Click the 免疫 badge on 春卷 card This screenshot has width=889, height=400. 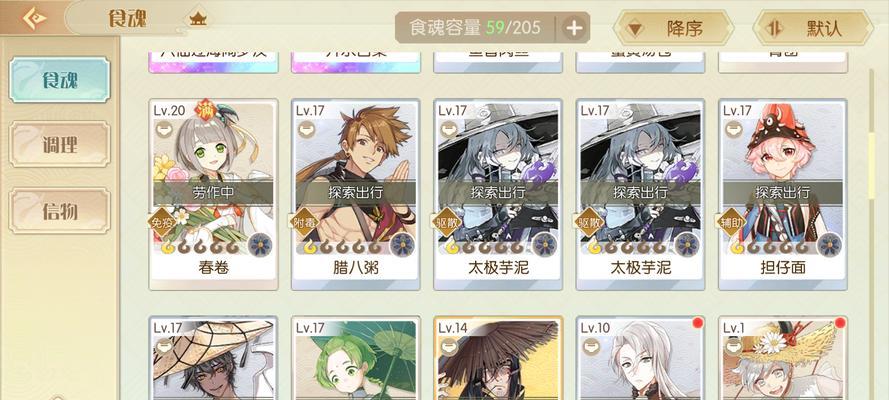click(161, 223)
